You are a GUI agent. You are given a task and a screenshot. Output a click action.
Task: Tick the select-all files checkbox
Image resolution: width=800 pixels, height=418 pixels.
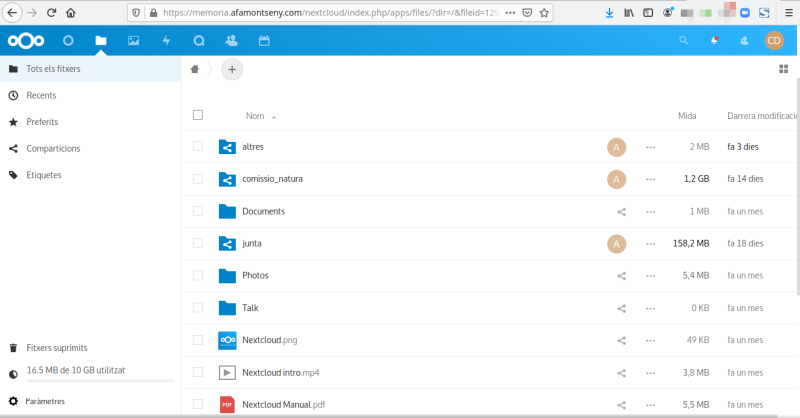(x=198, y=116)
